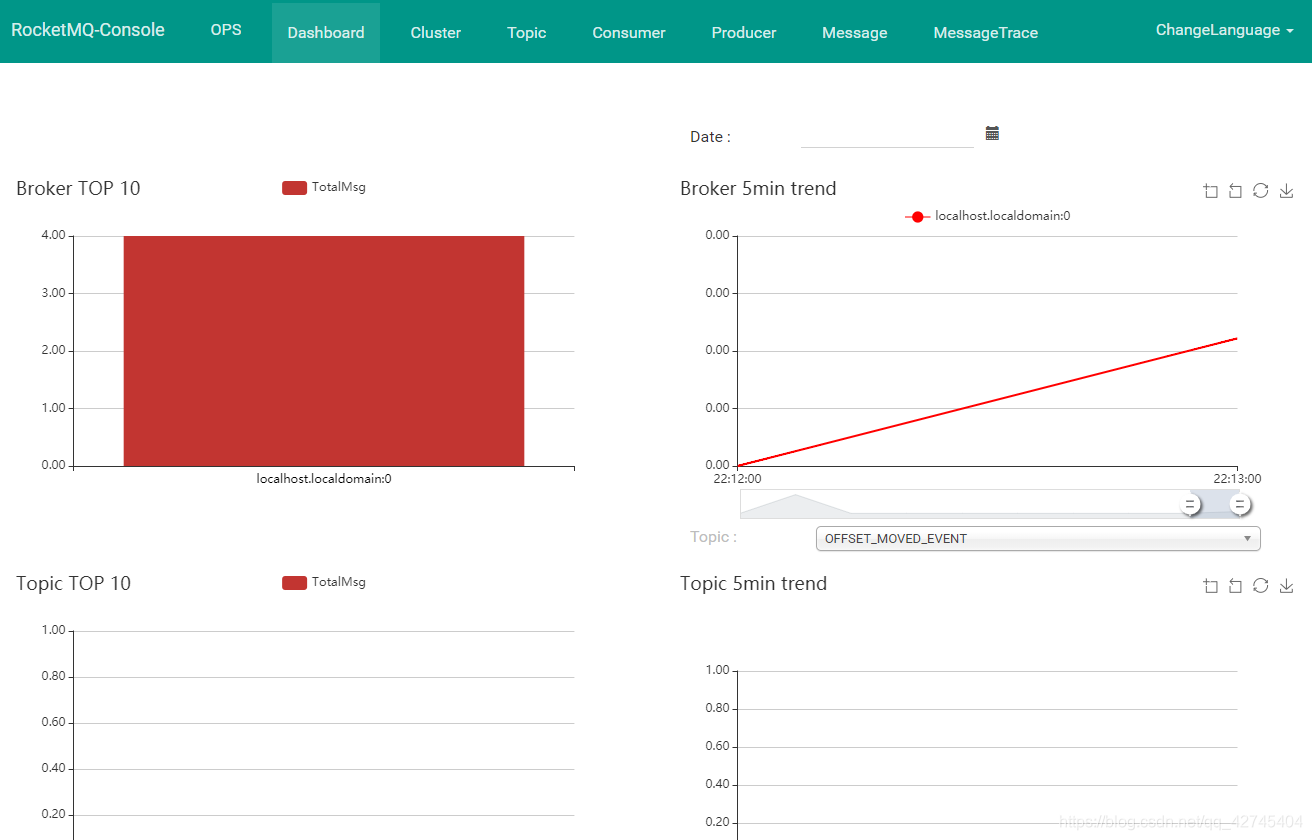
Task: Open the Producer tab
Action: coord(744,32)
